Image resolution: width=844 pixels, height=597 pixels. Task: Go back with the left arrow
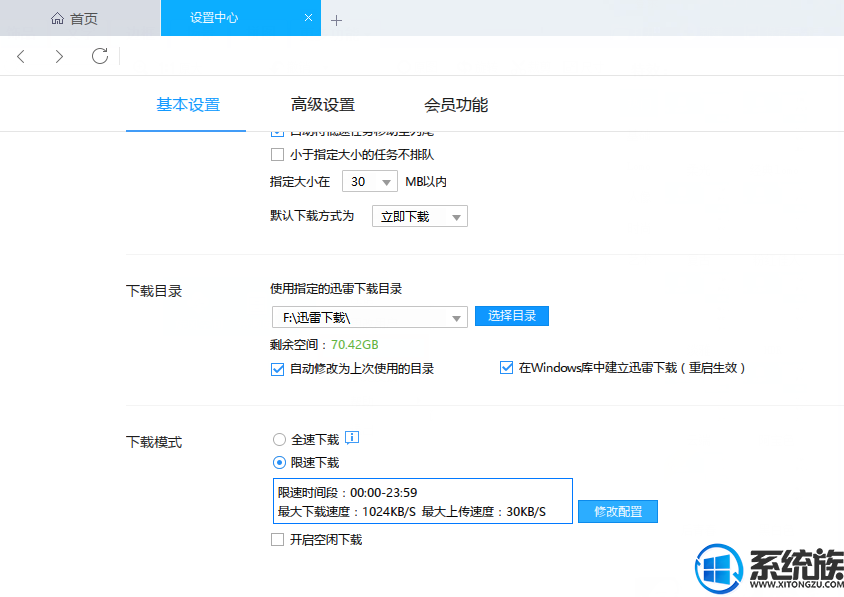pyautogui.click(x=21, y=57)
